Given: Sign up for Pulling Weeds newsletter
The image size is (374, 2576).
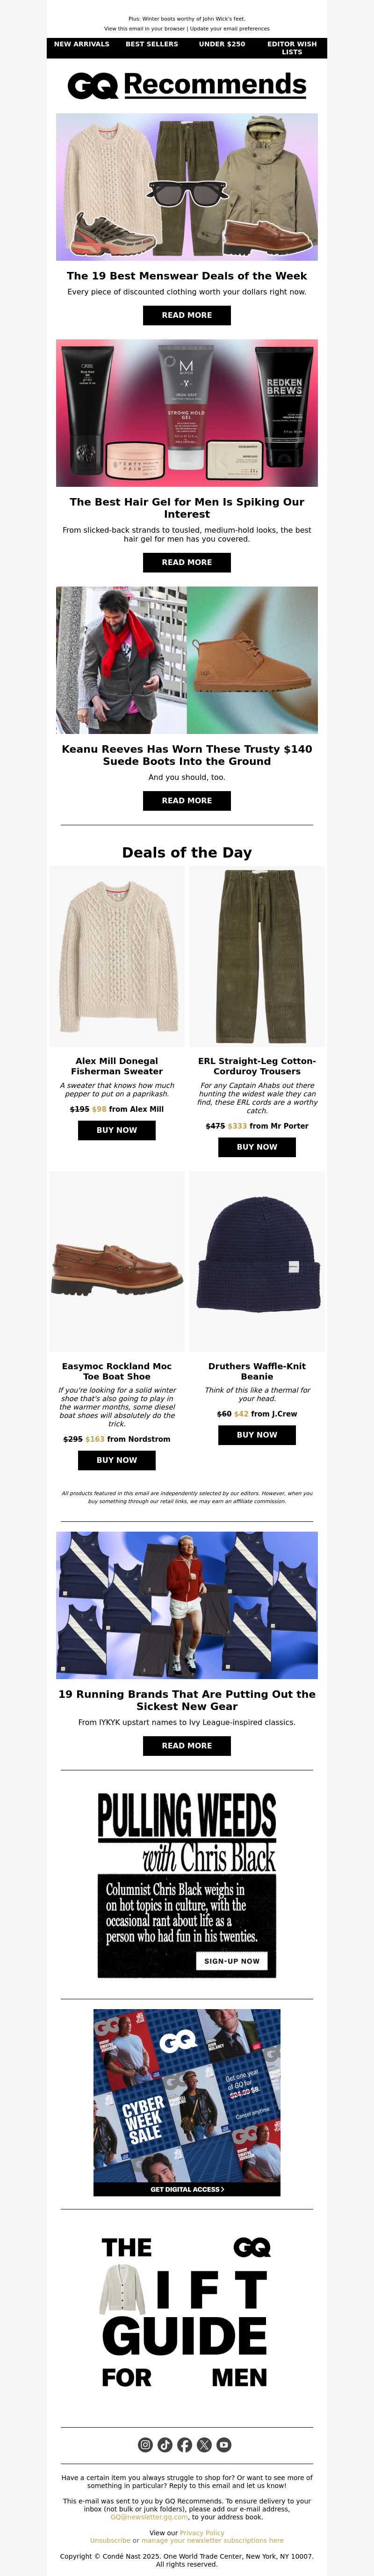Looking at the screenshot, I should (x=232, y=1961).
